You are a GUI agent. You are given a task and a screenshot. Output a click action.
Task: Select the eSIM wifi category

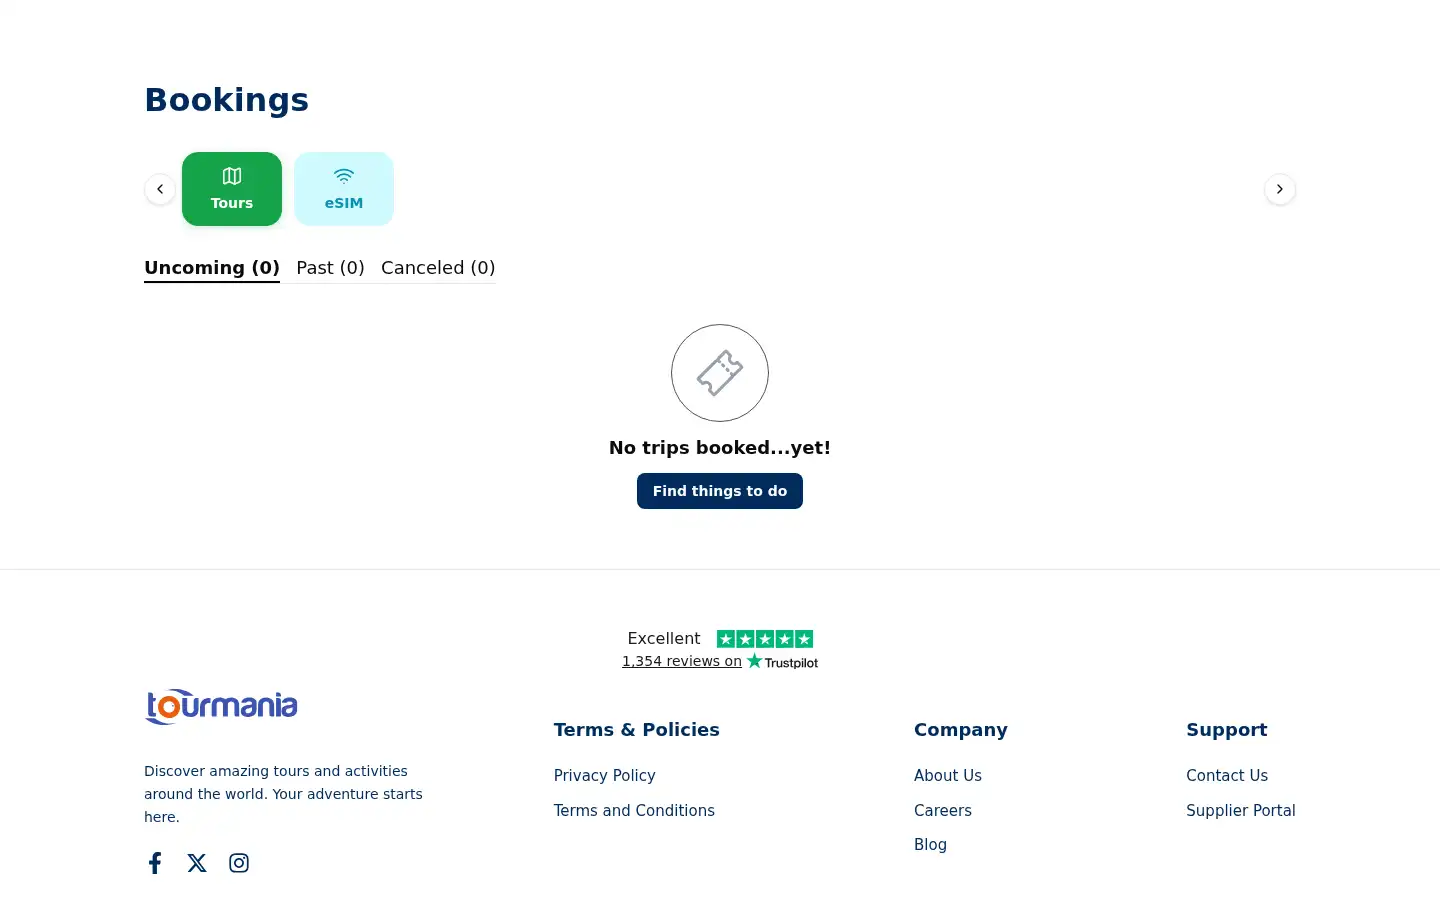click(x=344, y=189)
